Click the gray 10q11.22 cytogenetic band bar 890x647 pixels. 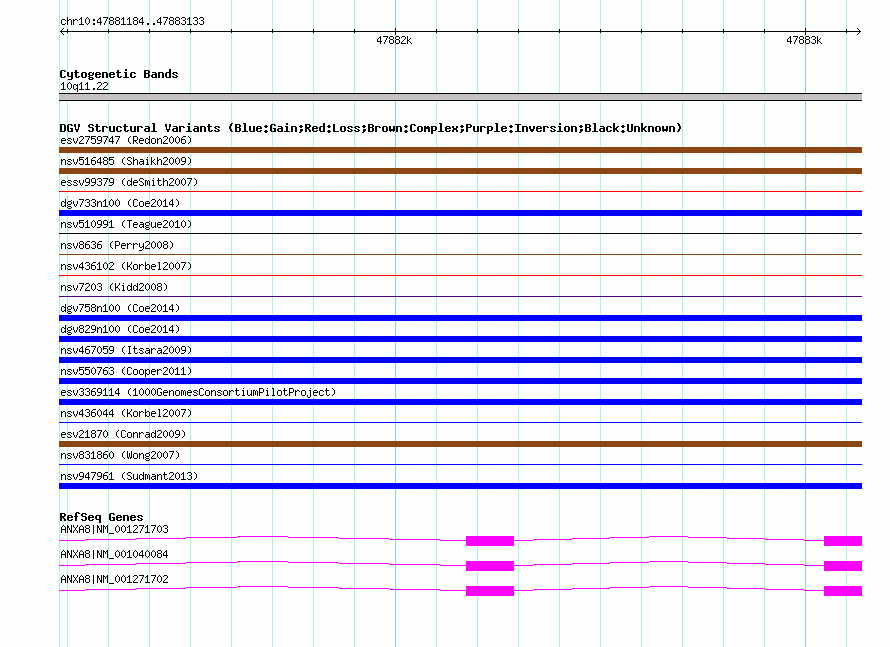pyautogui.click(x=460, y=97)
